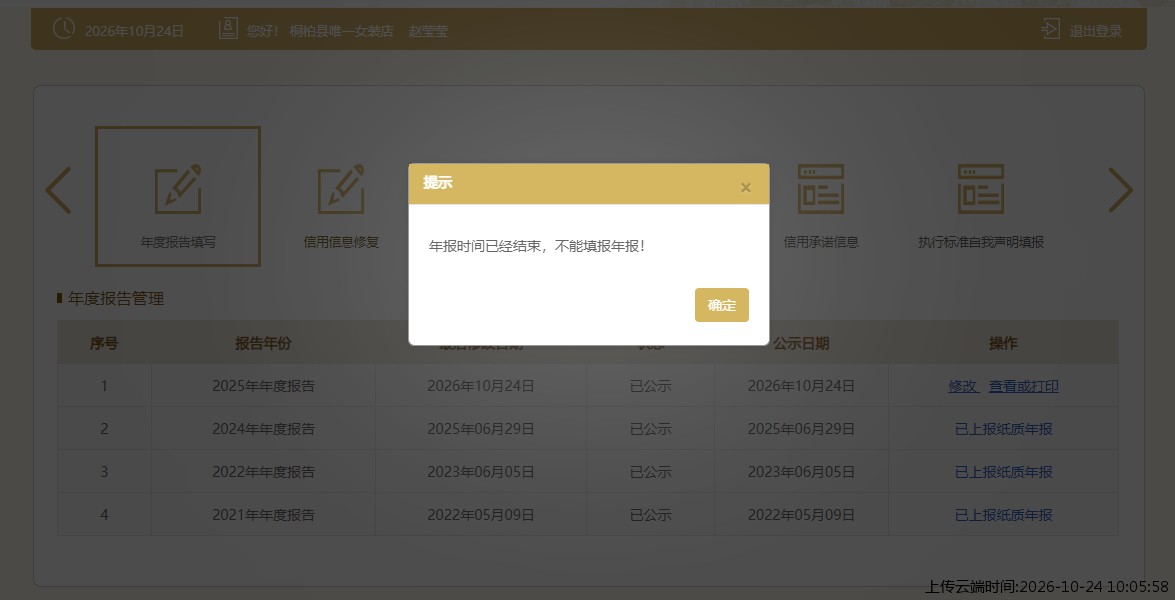Image resolution: width=1175 pixels, height=600 pixels.
Task: Click the 2022年05月09日 公示日期 cell
Action: pos(801,515)
